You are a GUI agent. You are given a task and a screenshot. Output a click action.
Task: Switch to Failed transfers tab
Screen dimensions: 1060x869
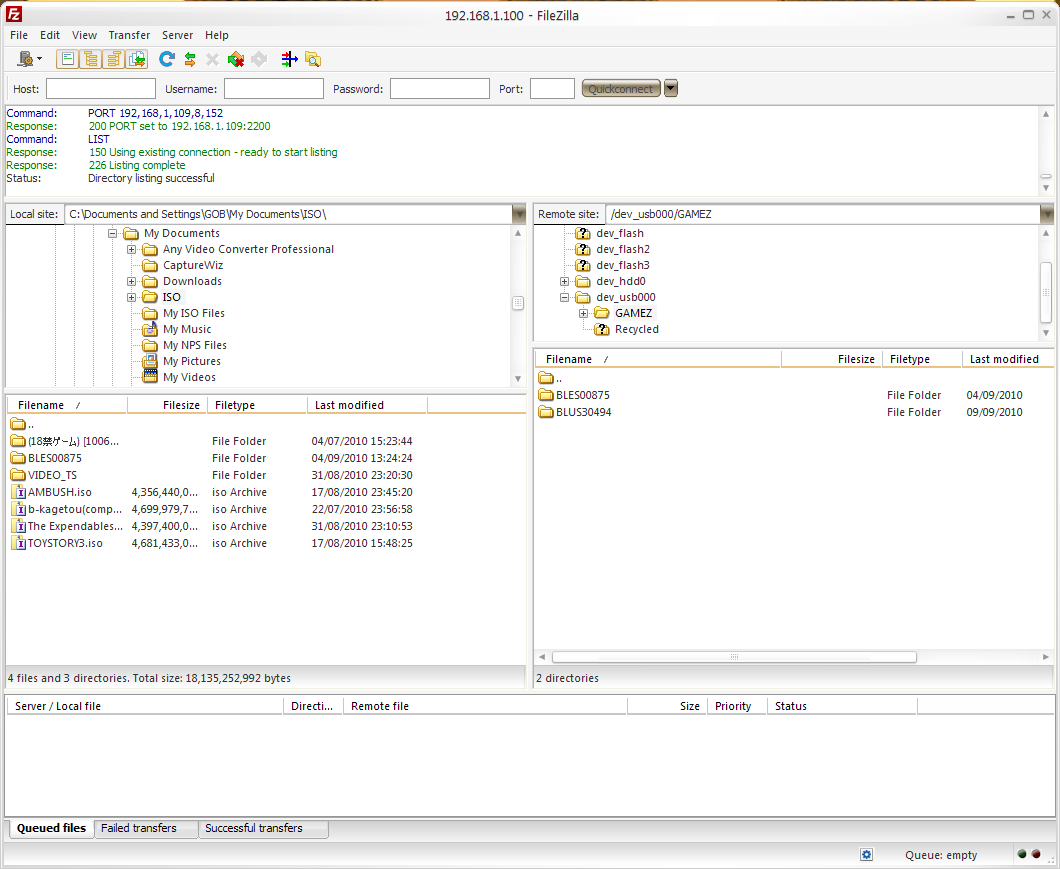click(139, 828)
